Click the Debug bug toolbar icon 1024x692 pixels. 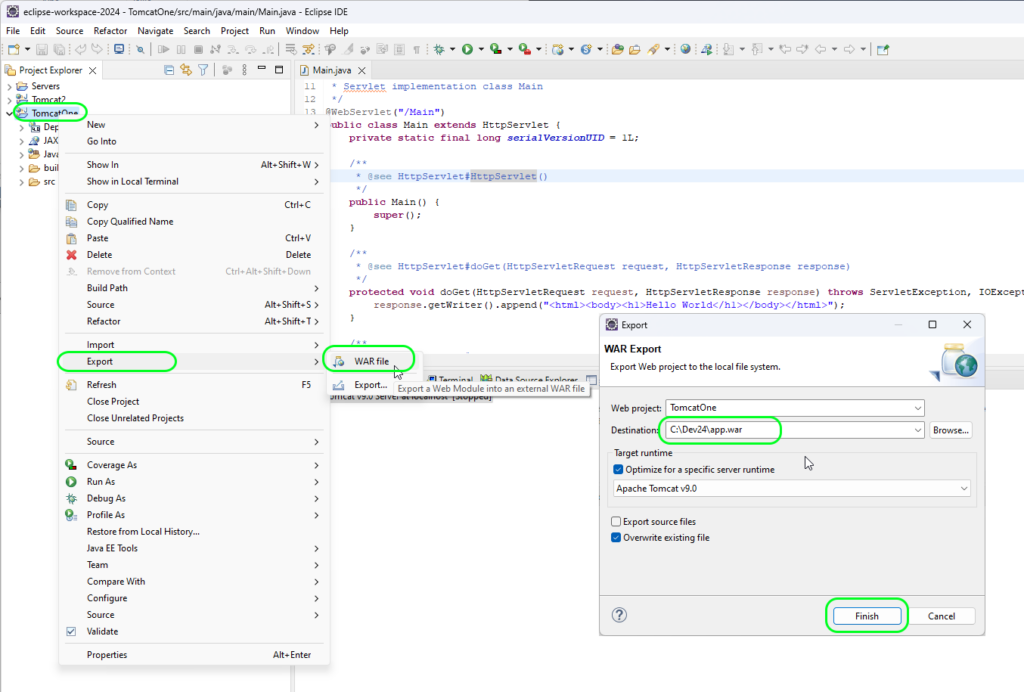tap(439, 50)
